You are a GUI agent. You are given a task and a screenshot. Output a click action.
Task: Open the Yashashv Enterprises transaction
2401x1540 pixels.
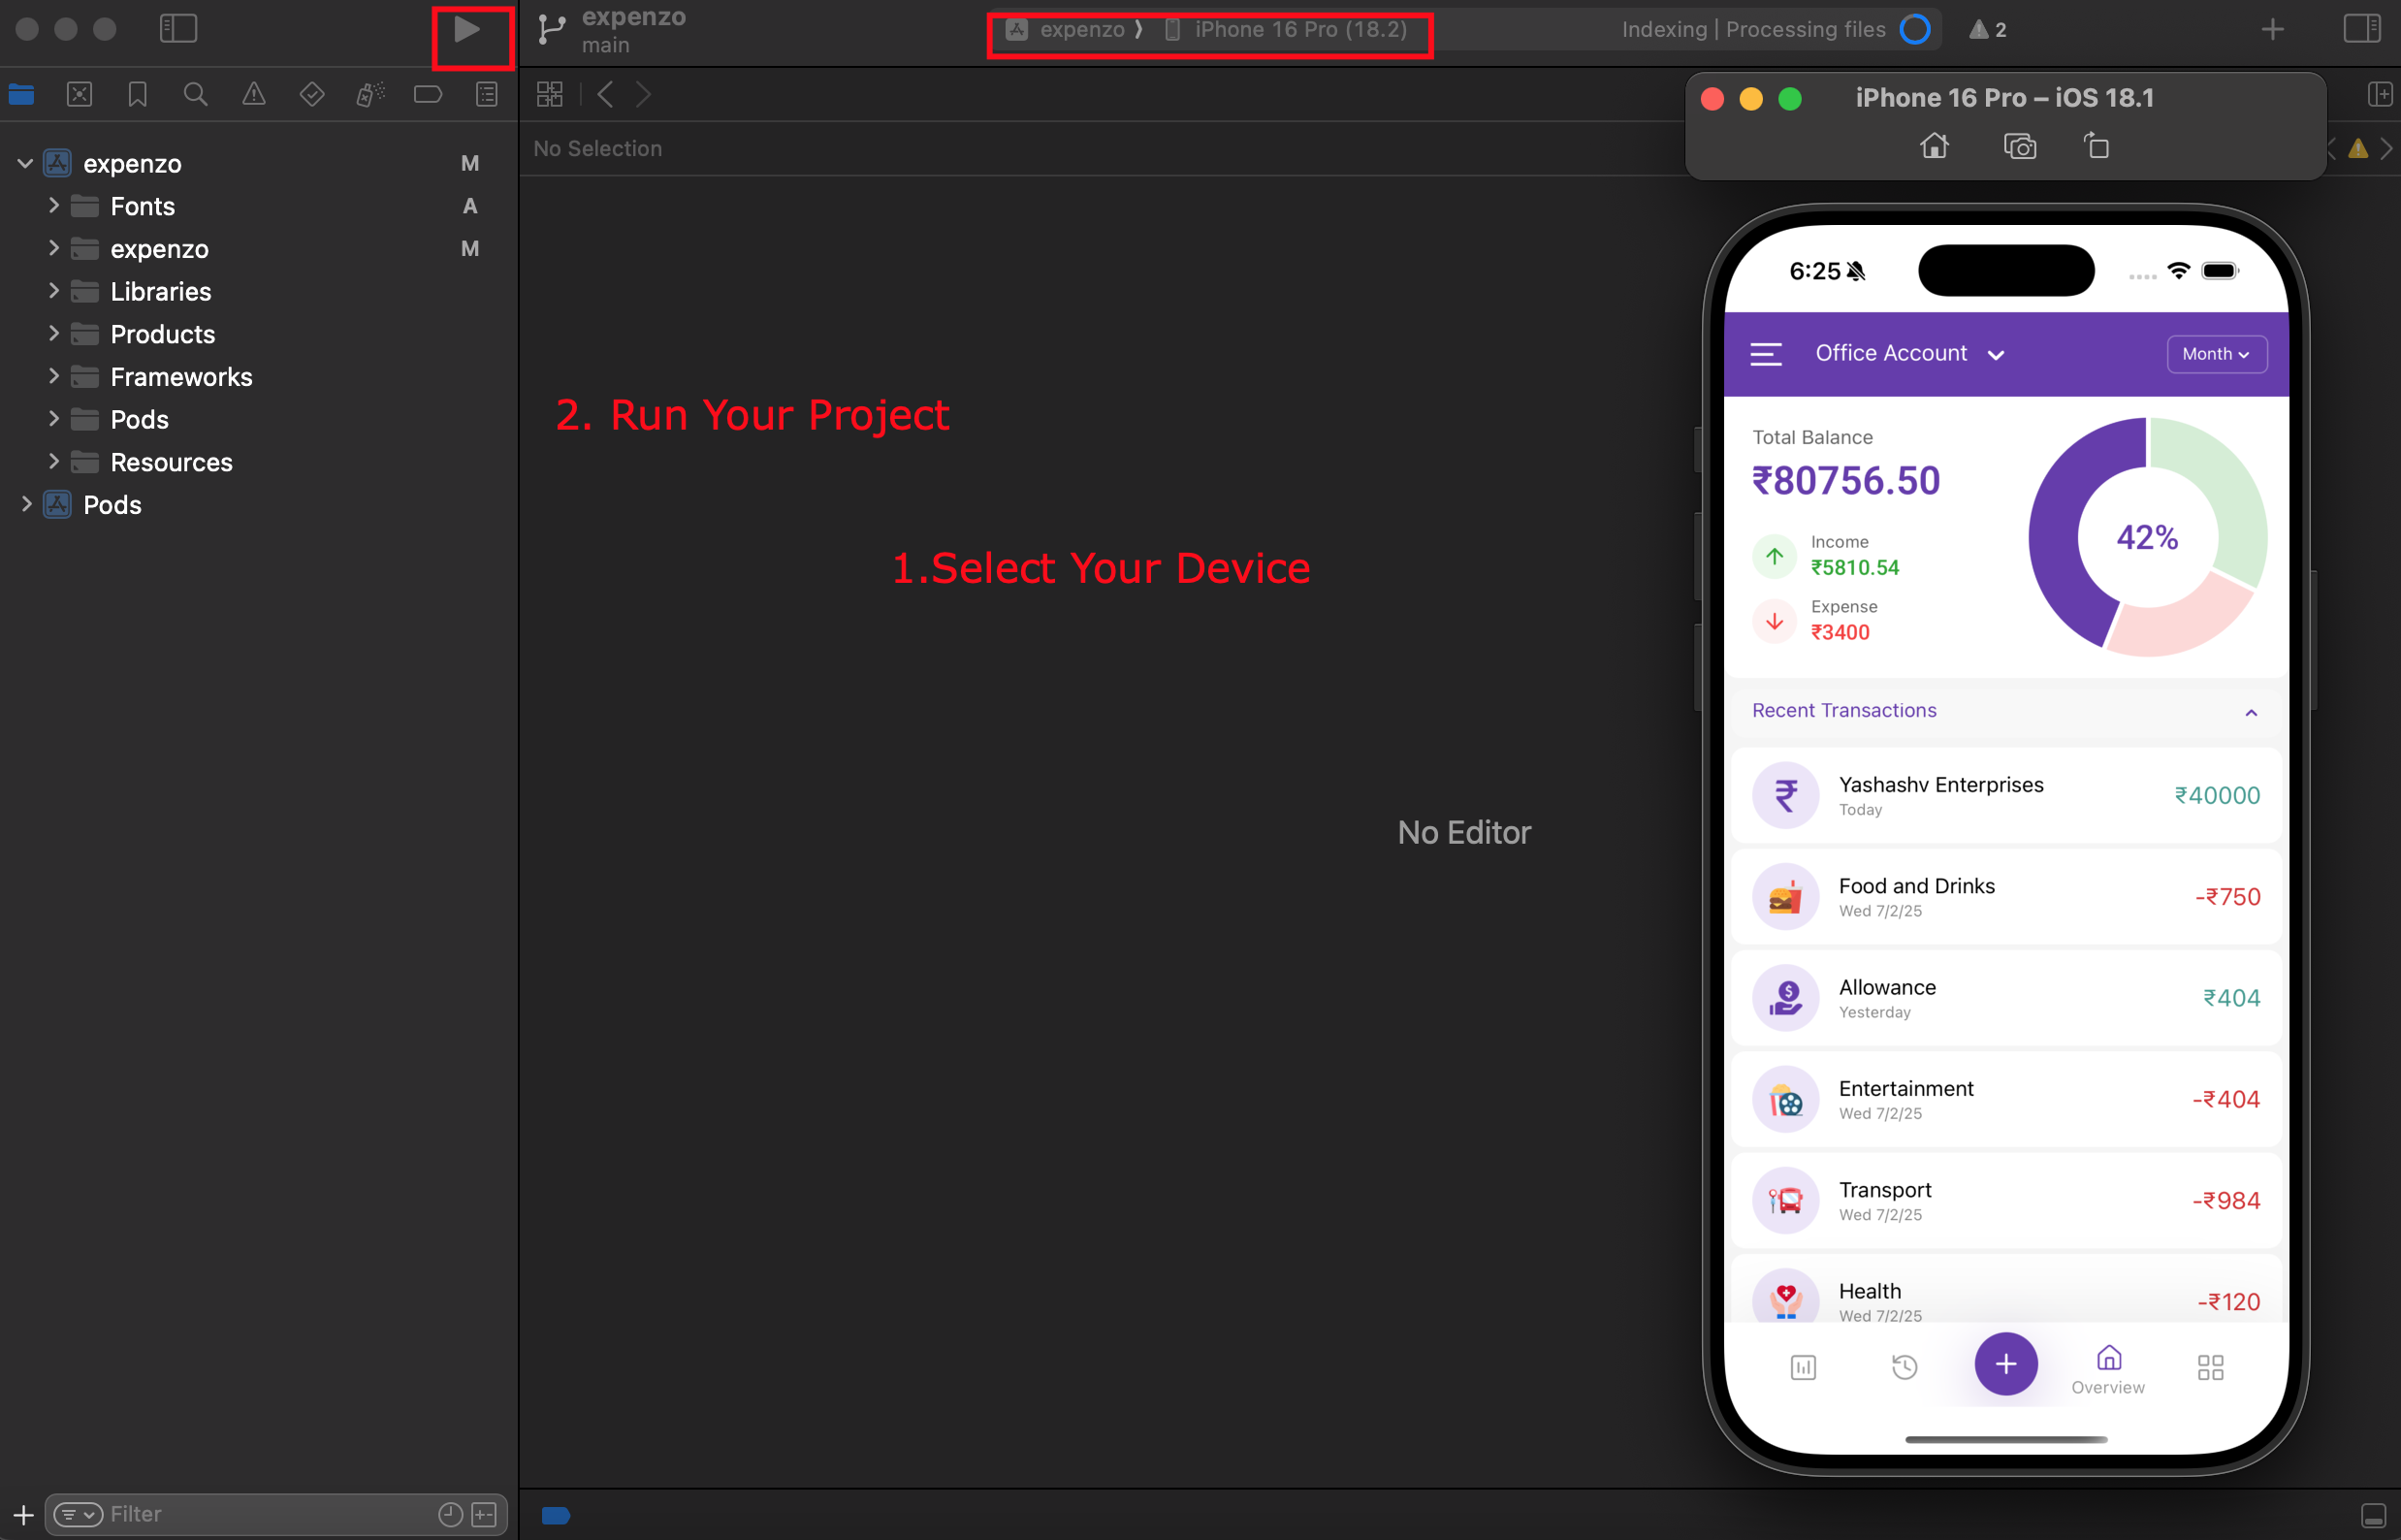(2006, 795)
